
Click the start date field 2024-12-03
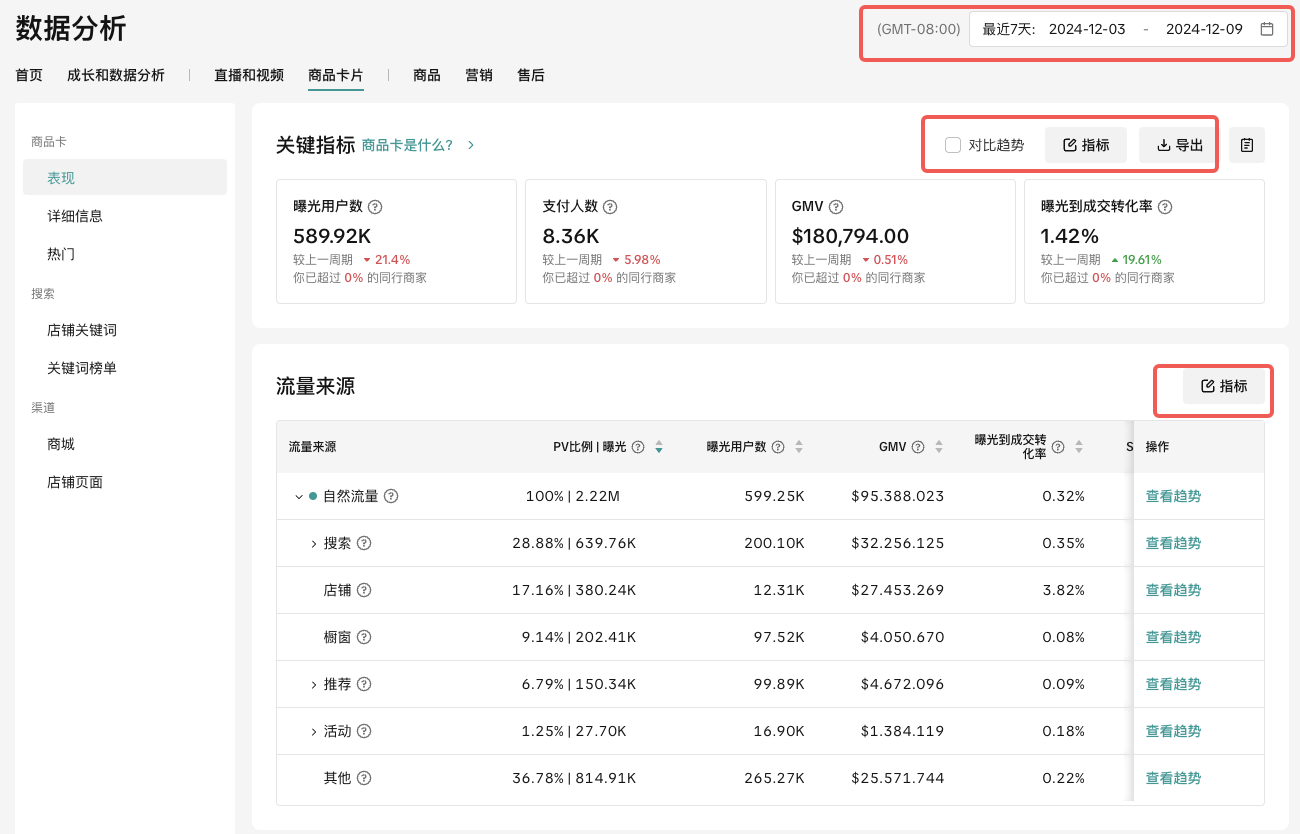(1087, 29)
